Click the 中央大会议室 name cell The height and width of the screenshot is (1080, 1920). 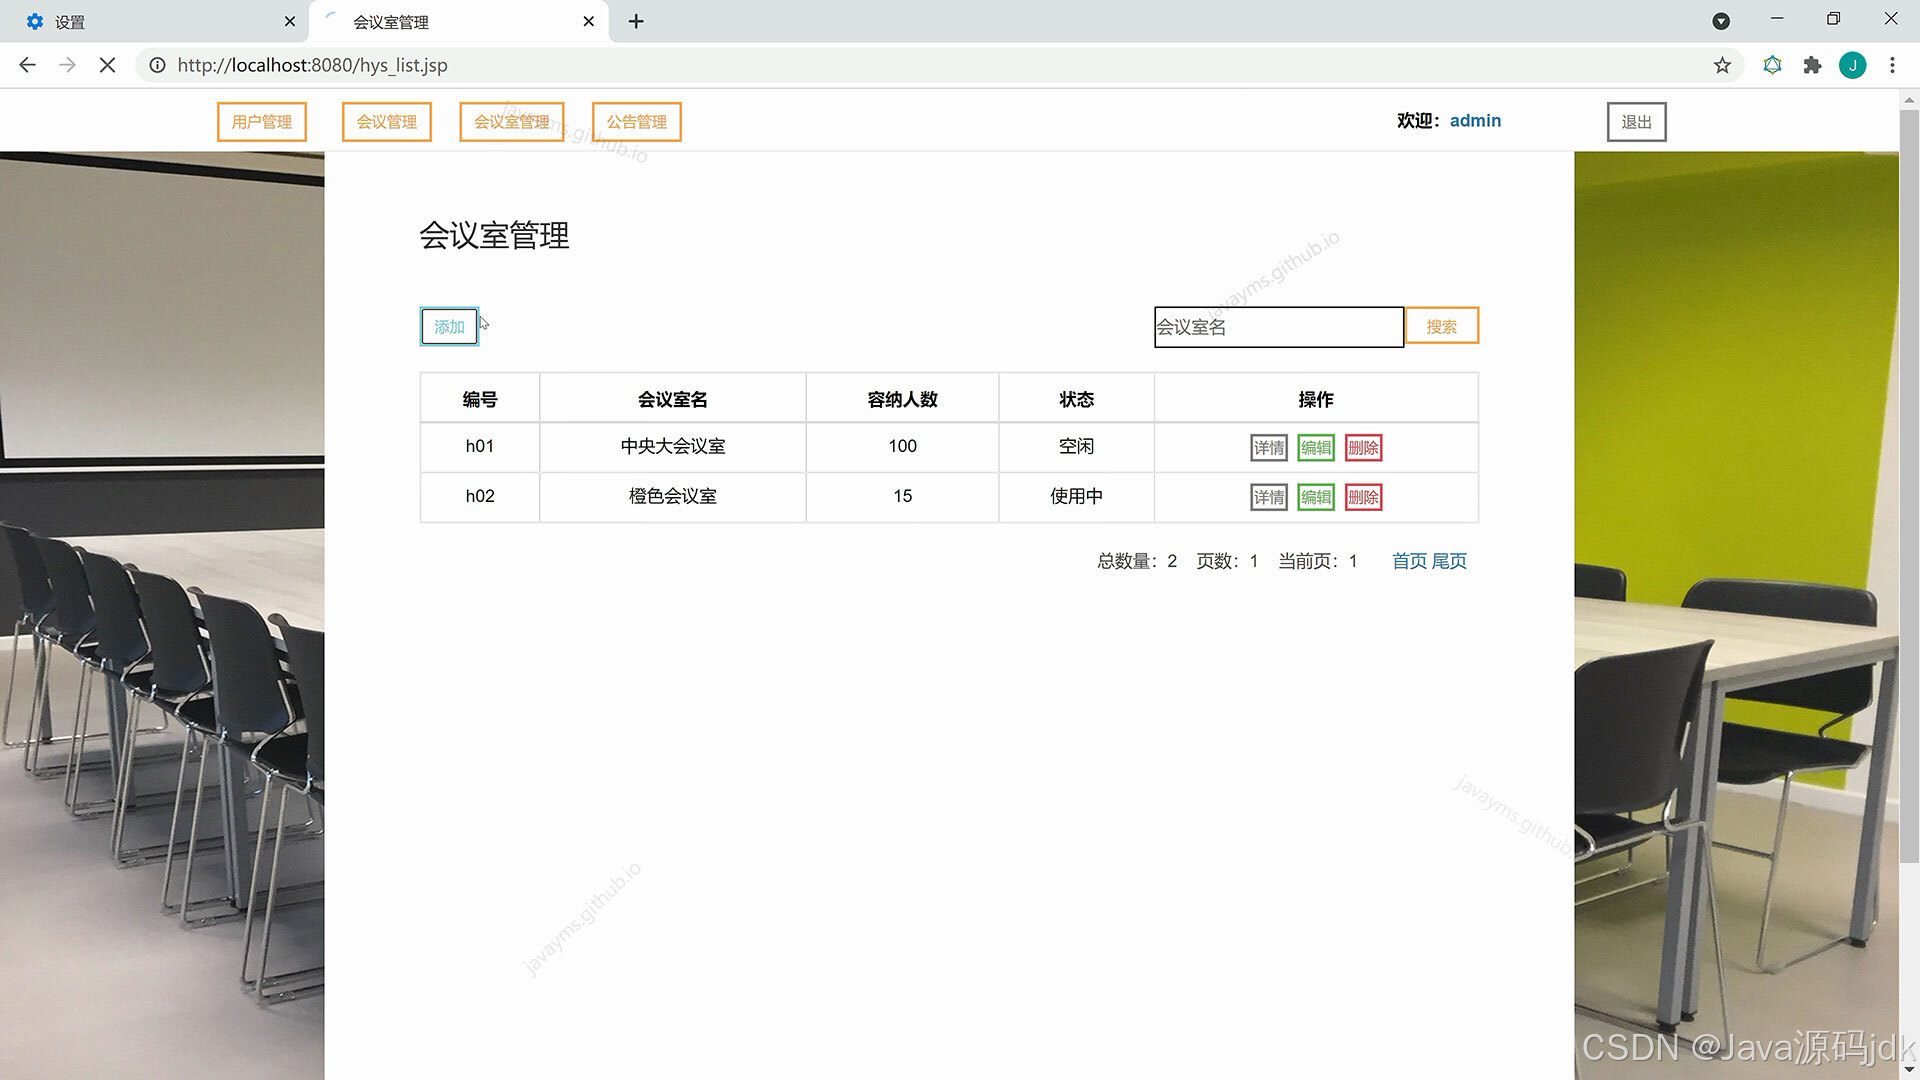pos(673,447)
